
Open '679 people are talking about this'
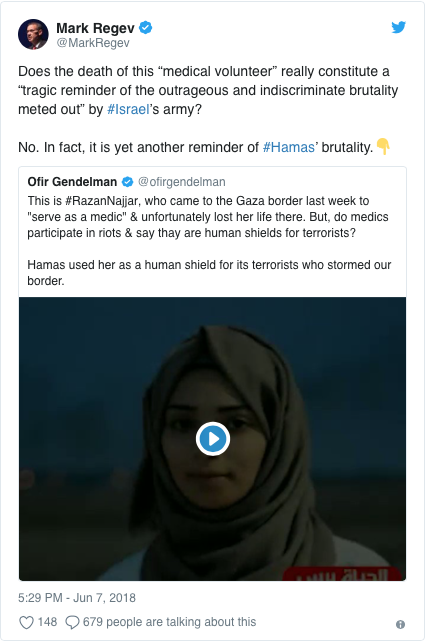click(x=169, y=622)
